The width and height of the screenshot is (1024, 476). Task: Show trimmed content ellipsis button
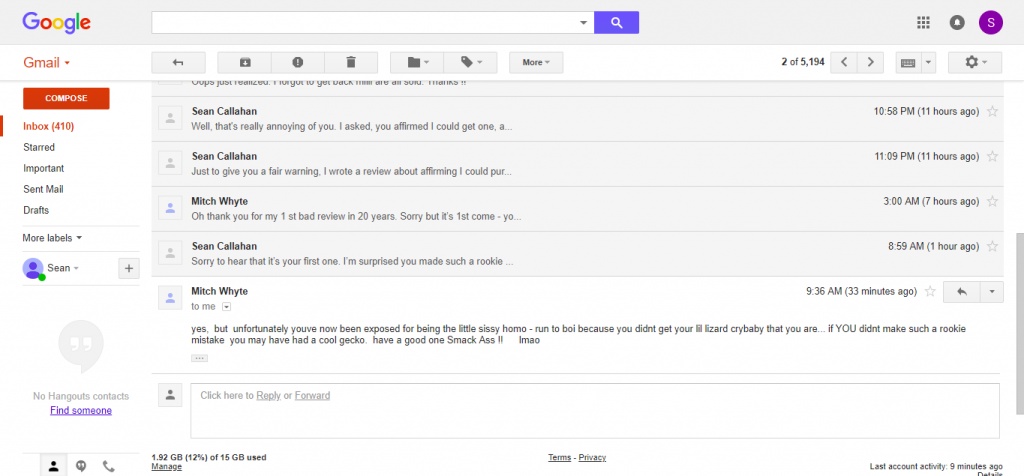(199, 358)
